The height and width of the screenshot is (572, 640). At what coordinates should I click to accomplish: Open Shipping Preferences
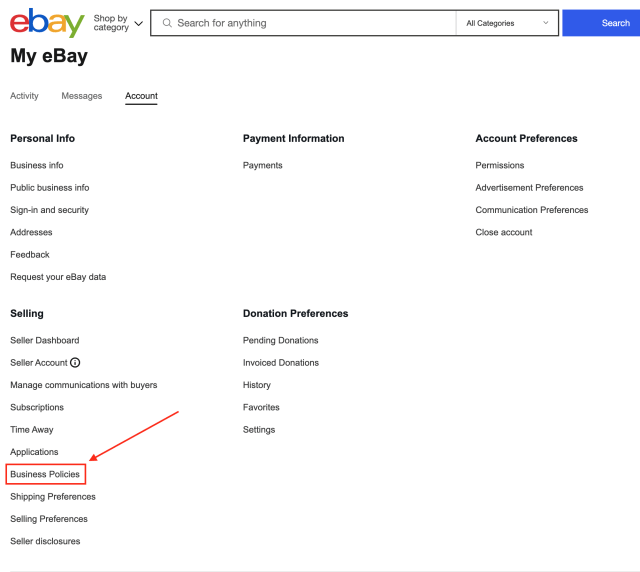(x=53, y=497)
